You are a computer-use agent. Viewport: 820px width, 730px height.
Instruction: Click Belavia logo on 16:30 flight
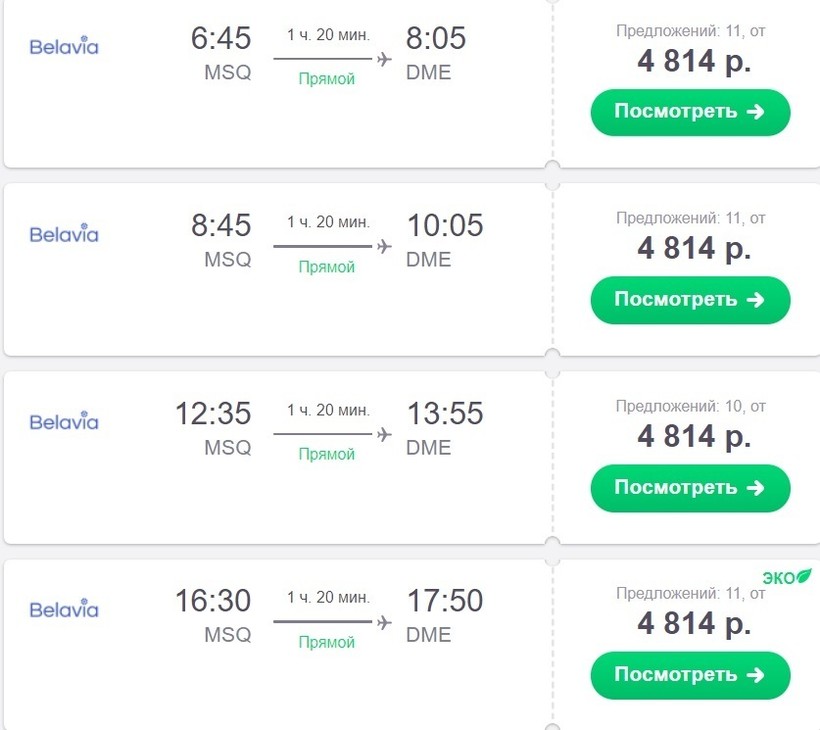[x=64, y=609]
